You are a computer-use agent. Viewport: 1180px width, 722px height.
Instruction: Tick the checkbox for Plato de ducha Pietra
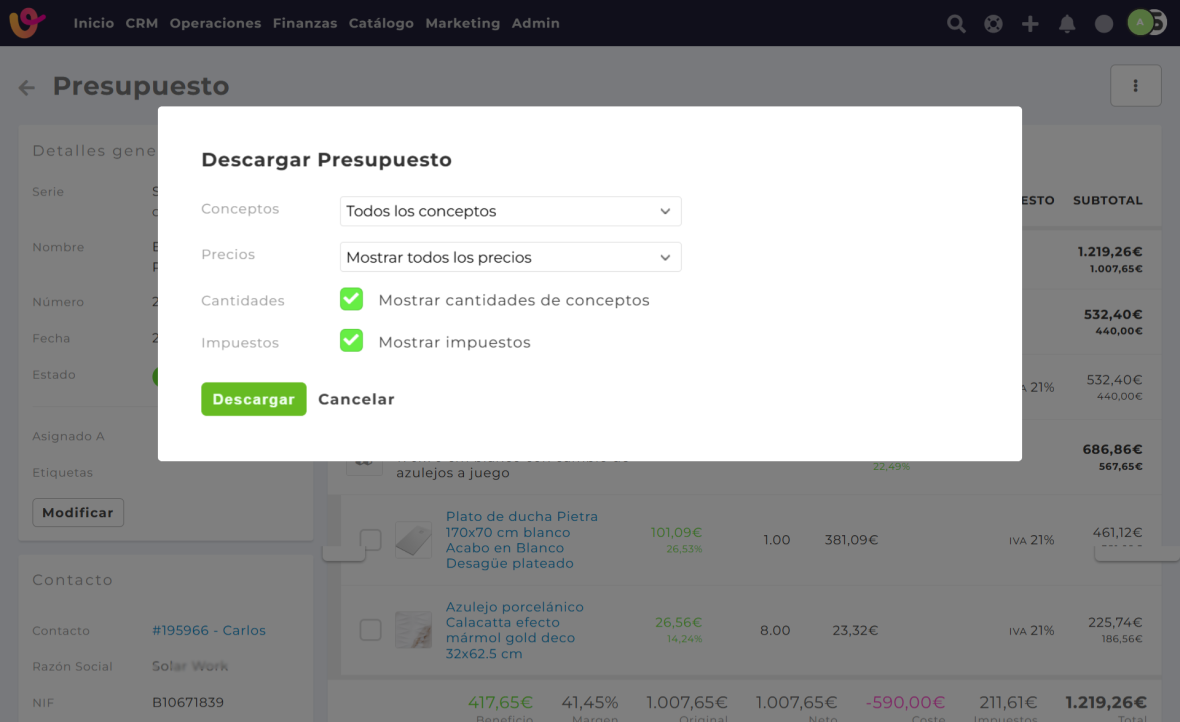370,540
